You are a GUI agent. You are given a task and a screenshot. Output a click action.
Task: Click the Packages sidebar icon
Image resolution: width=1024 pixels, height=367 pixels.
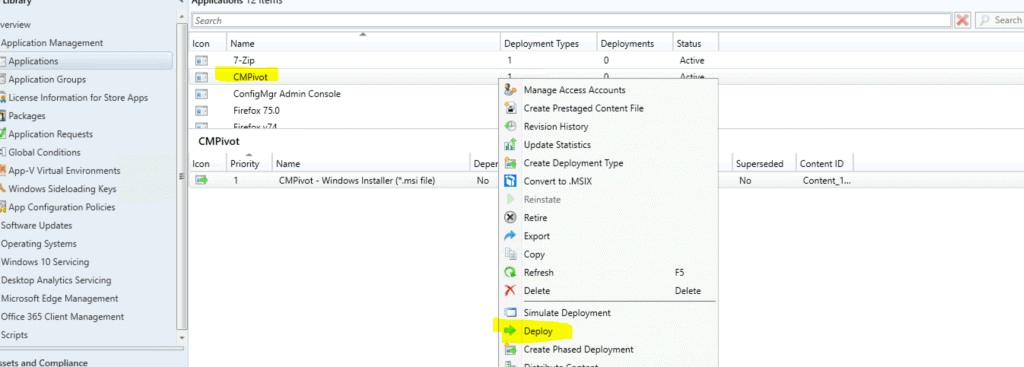click(x=3, y=116)
